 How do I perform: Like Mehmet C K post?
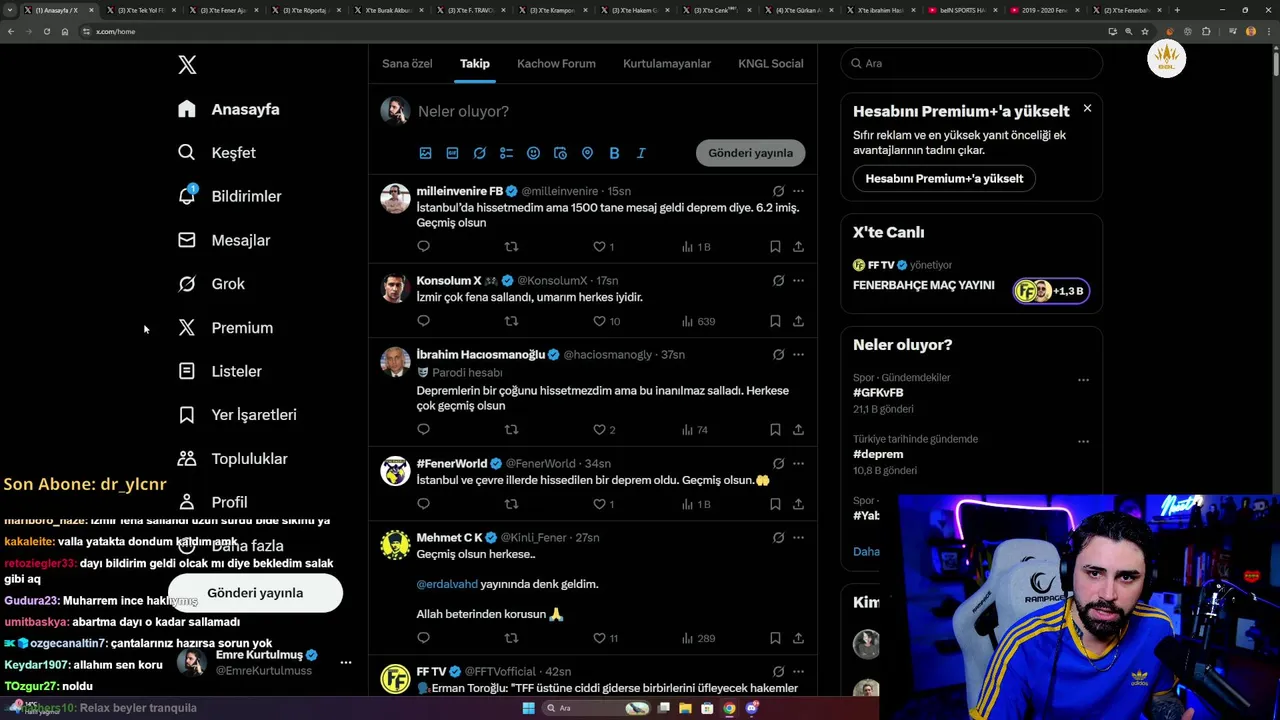(599, 638)
